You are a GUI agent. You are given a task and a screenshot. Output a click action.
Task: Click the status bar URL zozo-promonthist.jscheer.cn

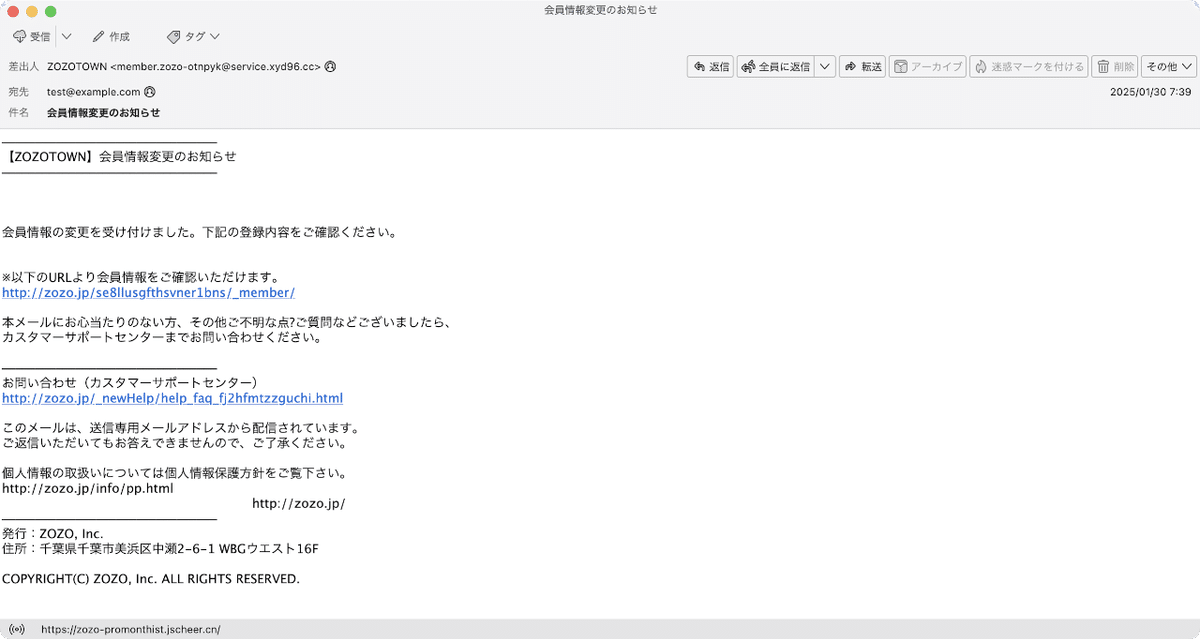click(130, 630)
